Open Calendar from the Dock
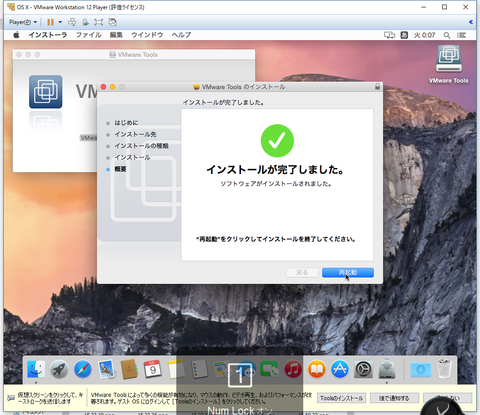Viewport: 480px width, 415px height. click(x=153, y=369)
